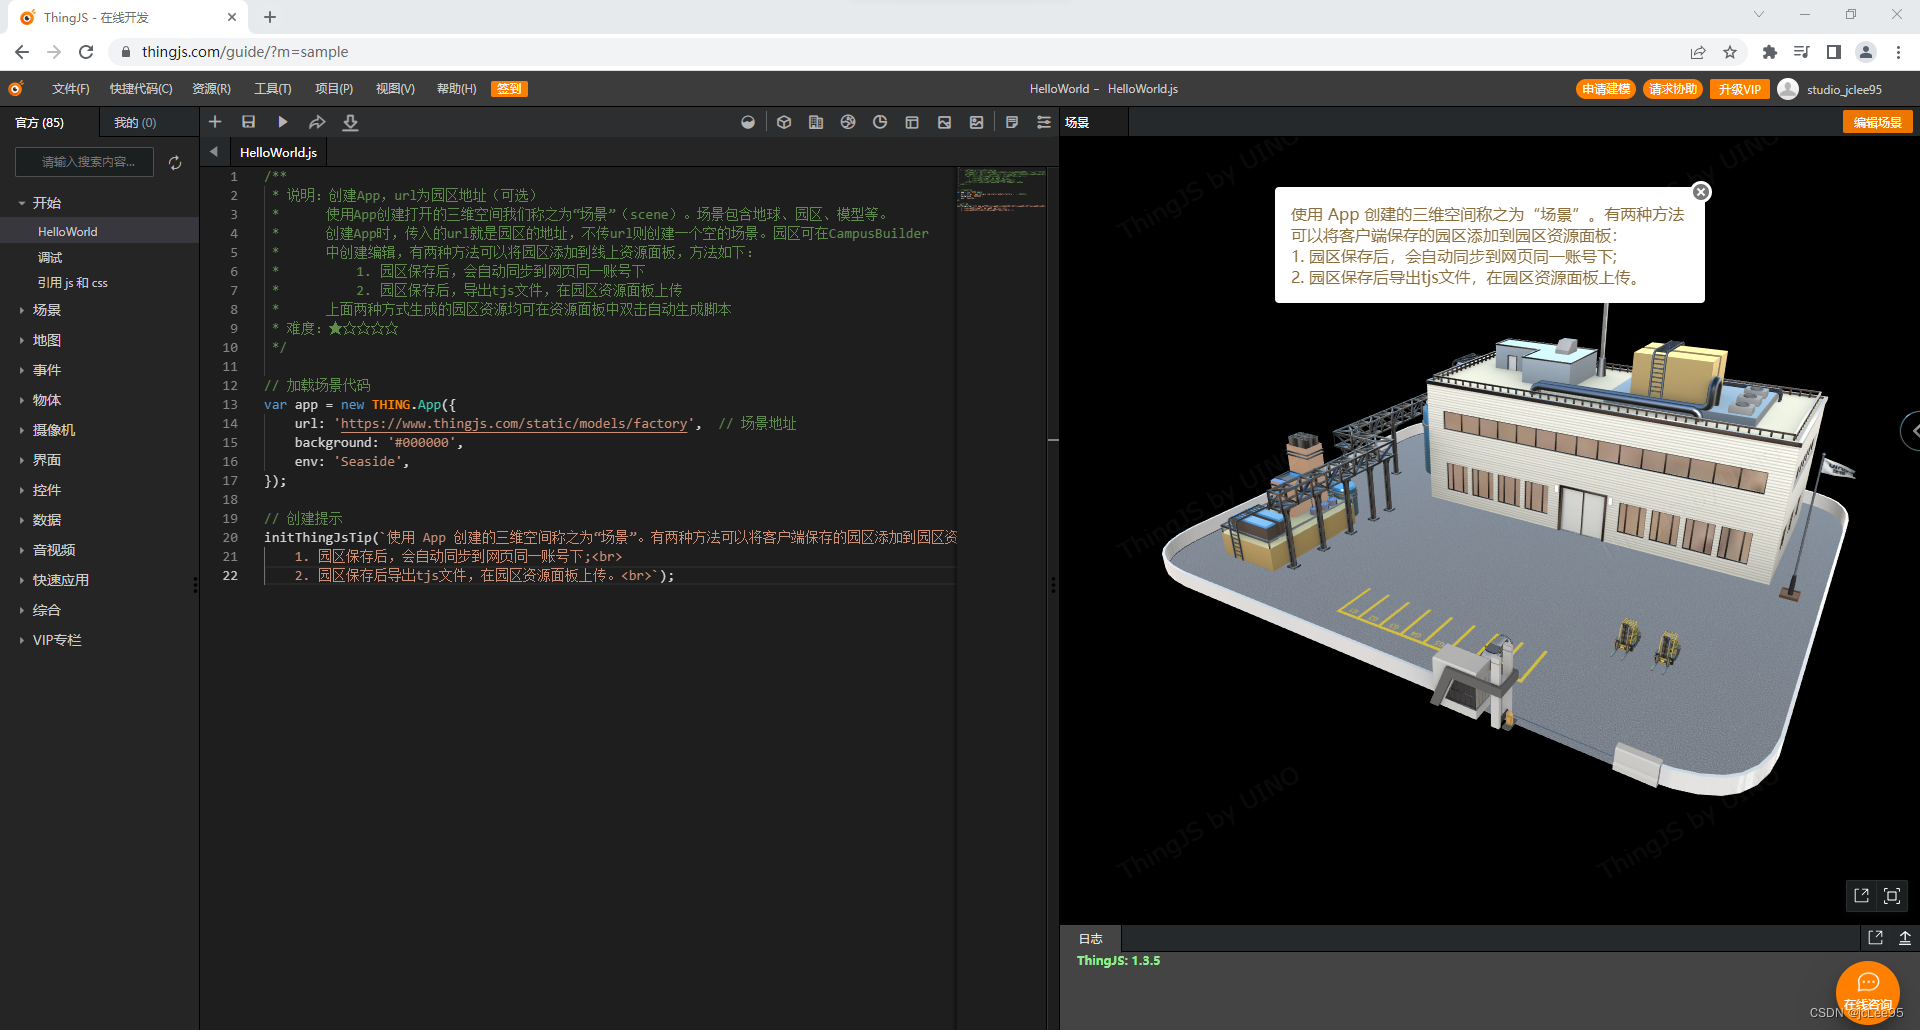The height and width of the screenshot is (1030, 1920).
Task: Open the 资源(R) menu
Action: click(212, 89)
